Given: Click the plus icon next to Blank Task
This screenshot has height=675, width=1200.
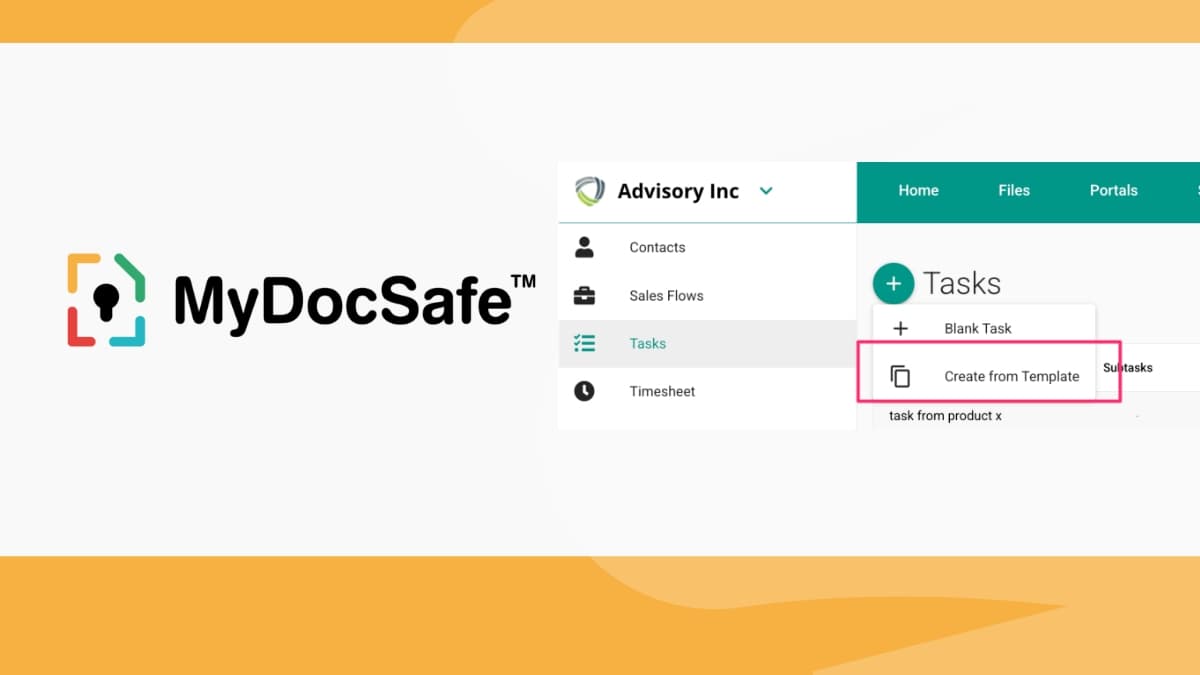Looking at the screenshot, I should click(901, 328).
